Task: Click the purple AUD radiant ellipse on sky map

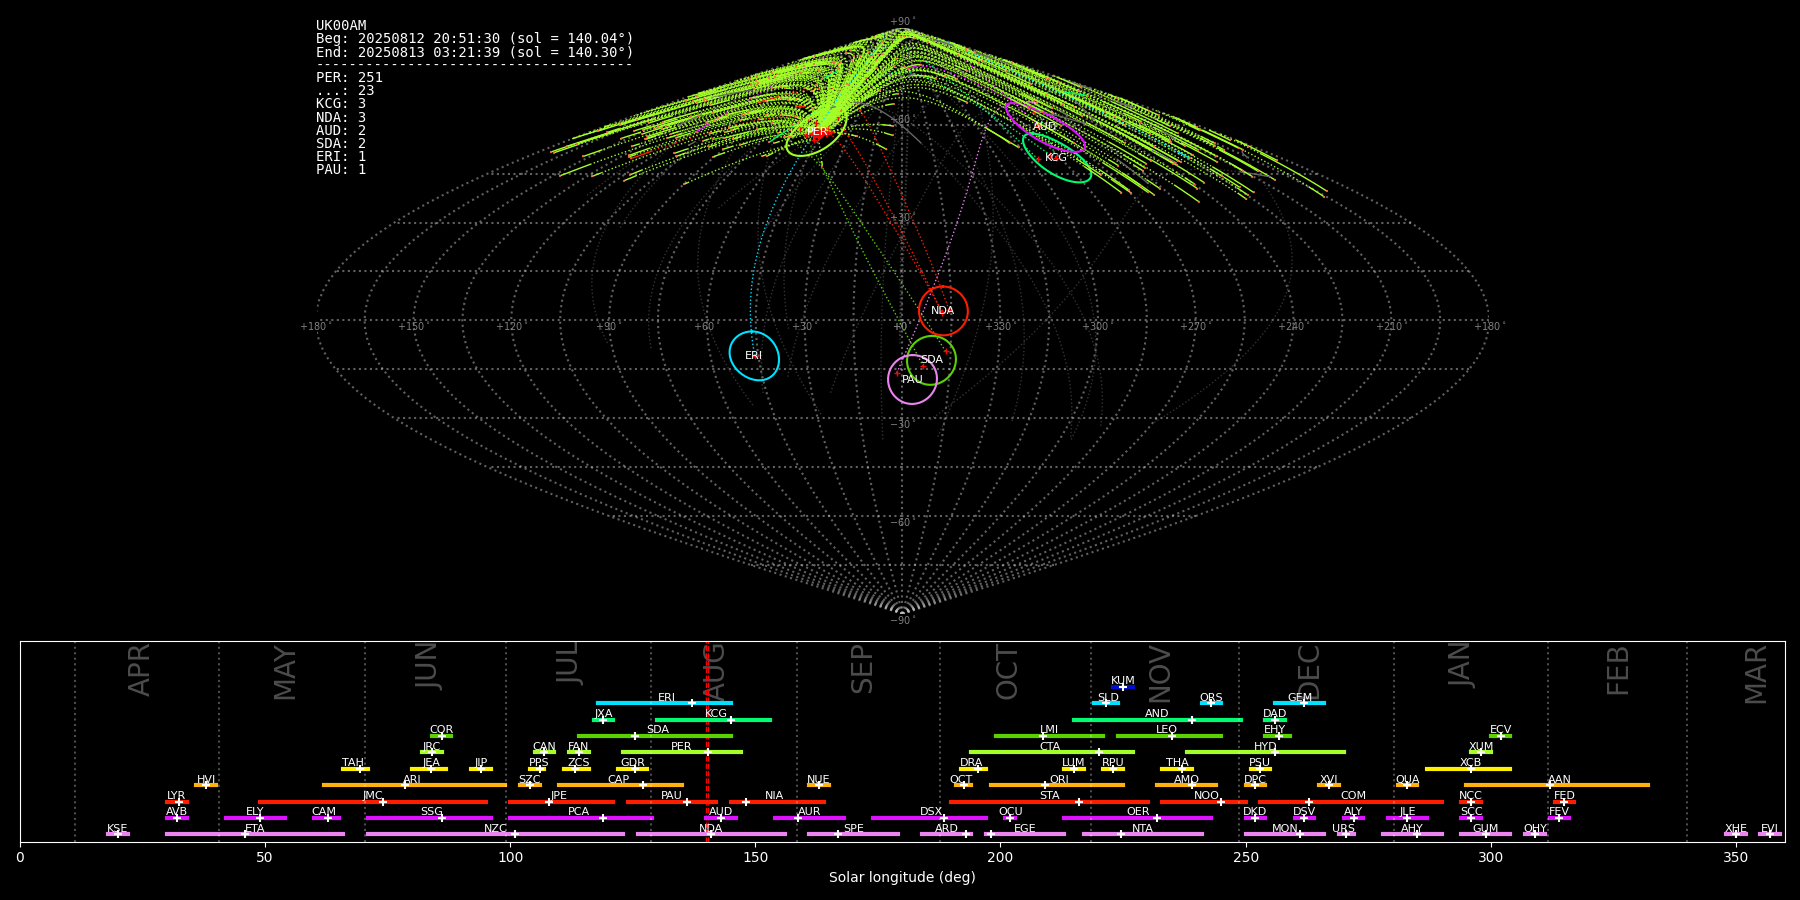Action: [x=1045, y=127]
